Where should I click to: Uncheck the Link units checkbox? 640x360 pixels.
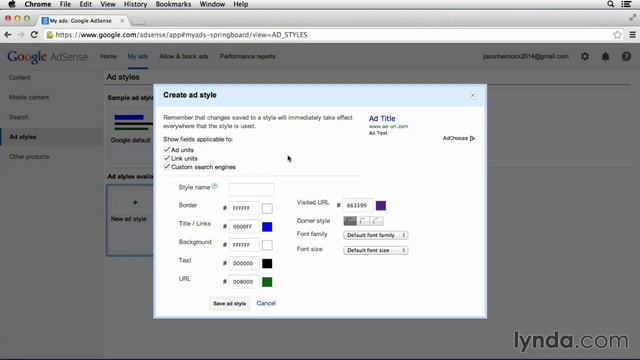[x=167, y=158]
